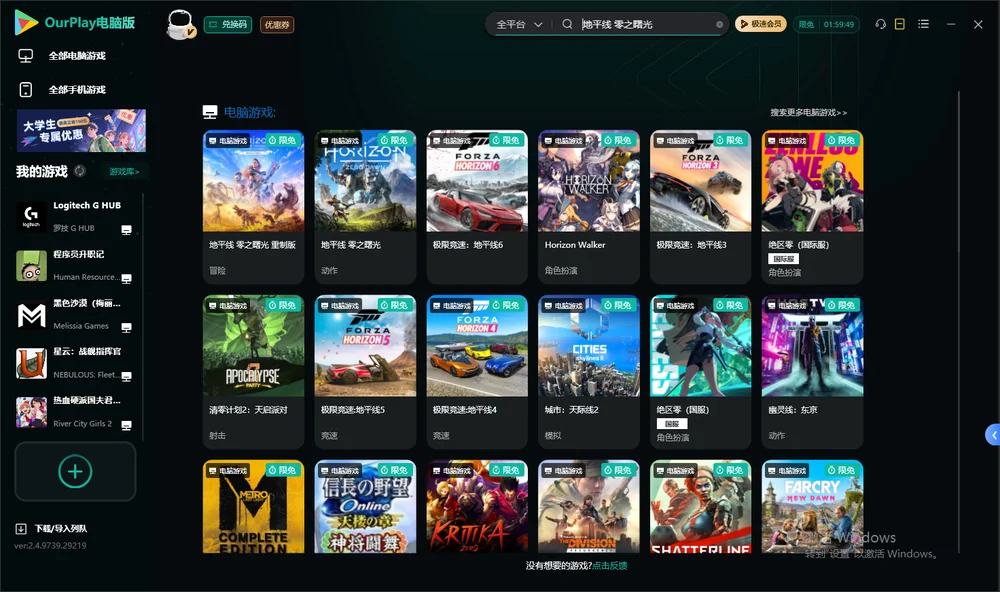Open the 幽灵线：东京 game card
The width and height of the screenshot is (1000, 592).
[x=812, y=372]
